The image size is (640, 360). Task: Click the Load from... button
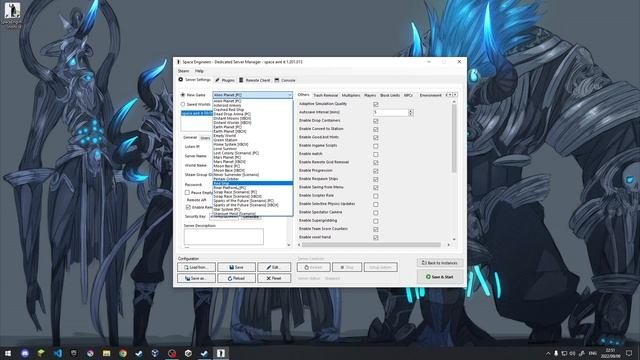(196, 267)
